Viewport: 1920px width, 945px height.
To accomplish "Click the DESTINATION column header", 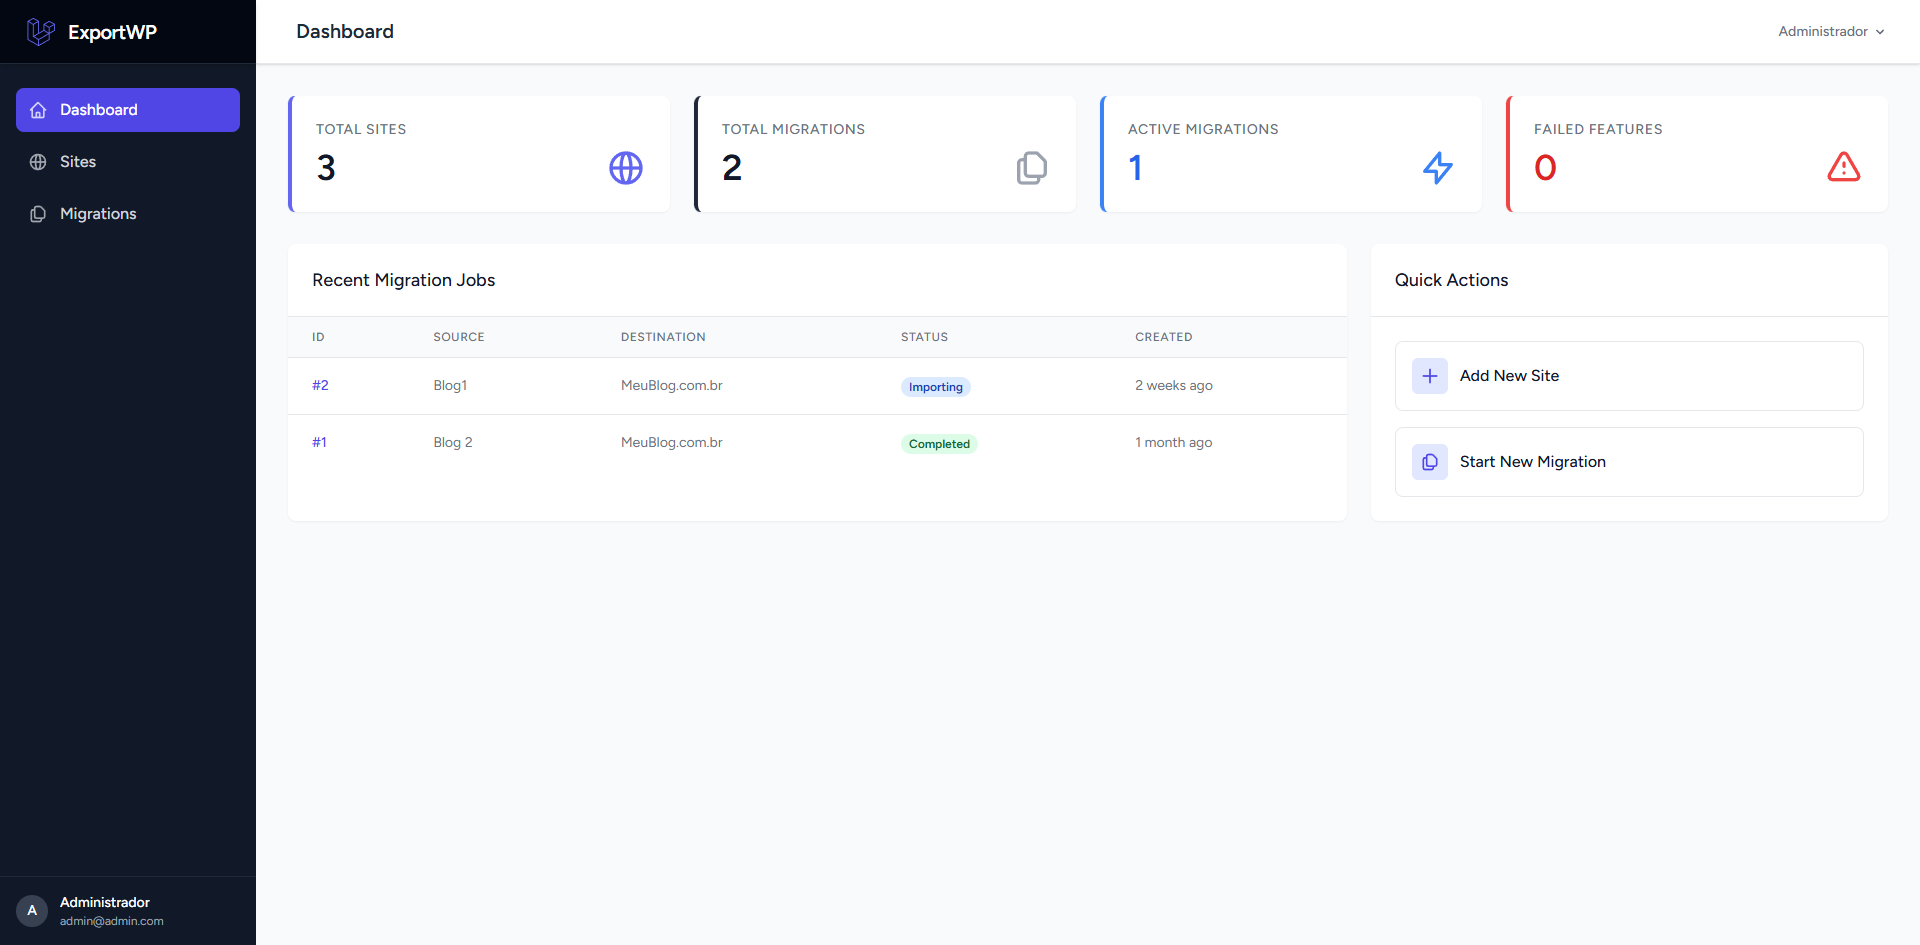I will (x=663, y=337).
